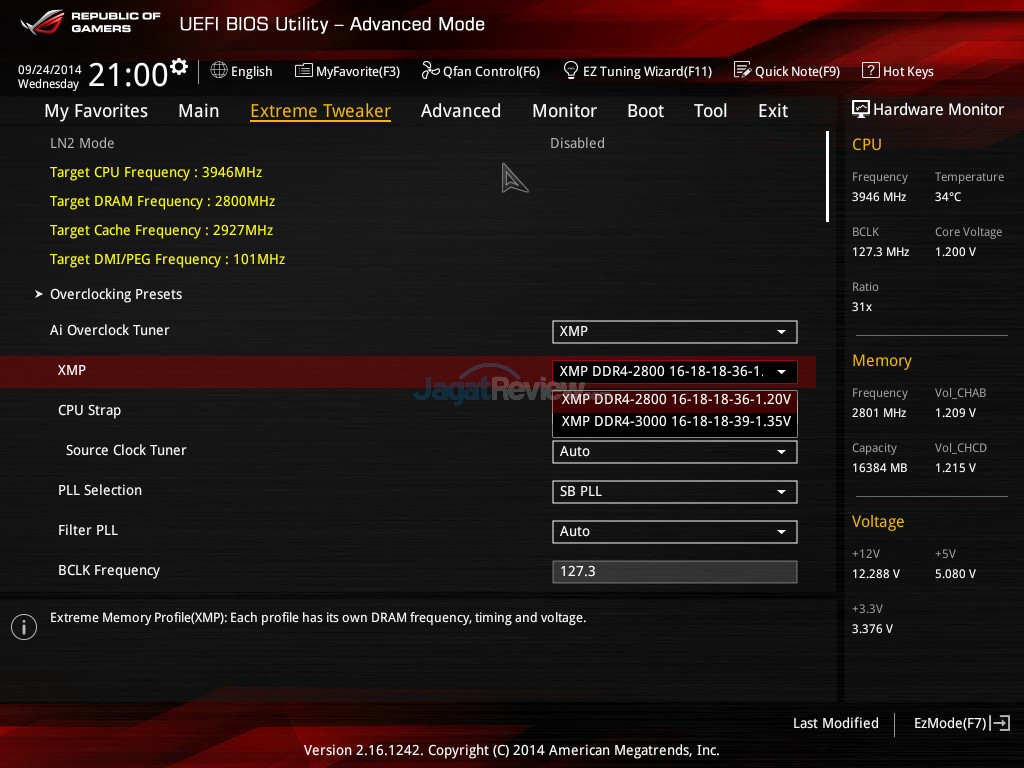
Task: Open the Source Clock Tuner dropdown
Action: [x=674, y=452]
